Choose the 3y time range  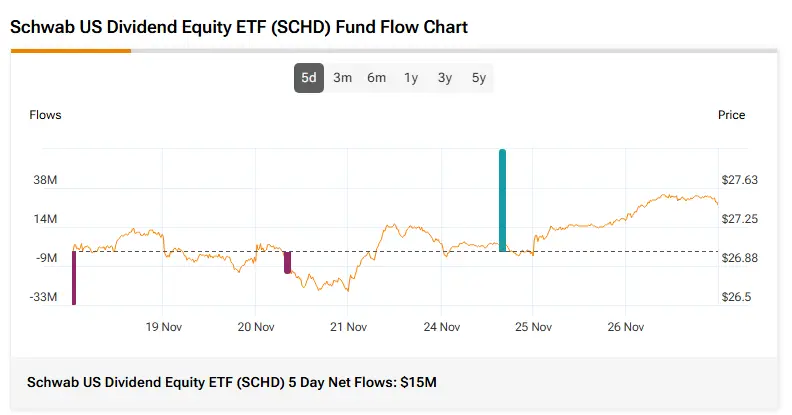pyautogui.click(x=444, y=78)
